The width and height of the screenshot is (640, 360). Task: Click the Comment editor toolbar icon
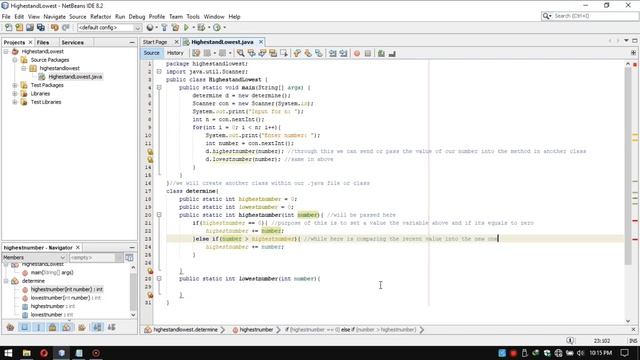click(x=381, y=53)
